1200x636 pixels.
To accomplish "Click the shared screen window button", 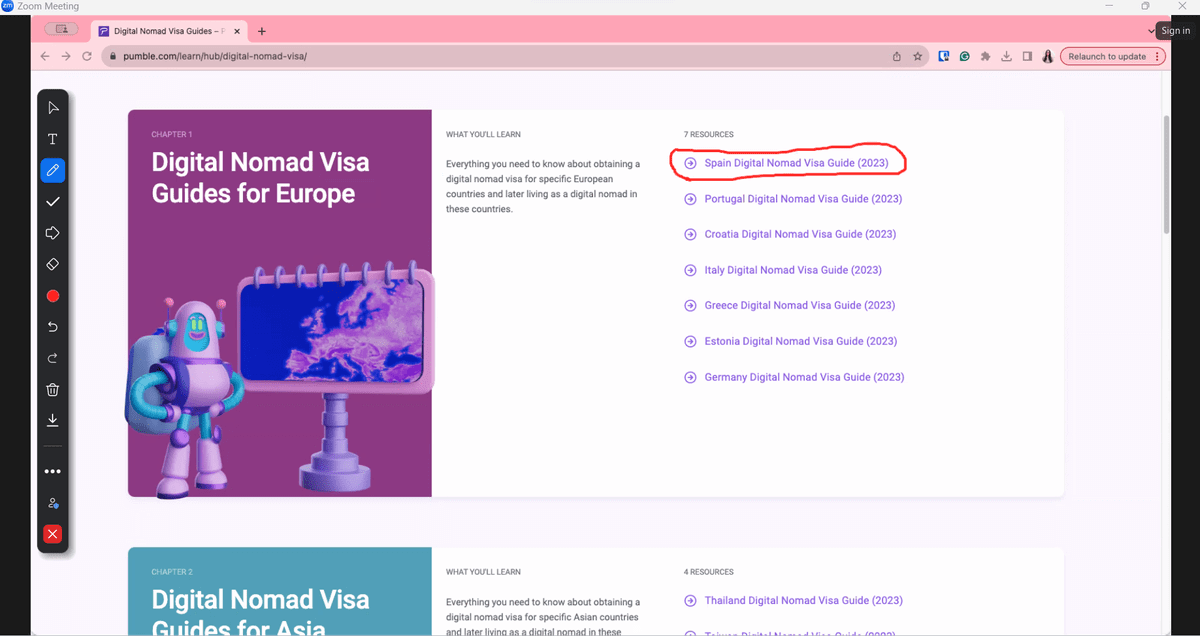I will point(61,29).
